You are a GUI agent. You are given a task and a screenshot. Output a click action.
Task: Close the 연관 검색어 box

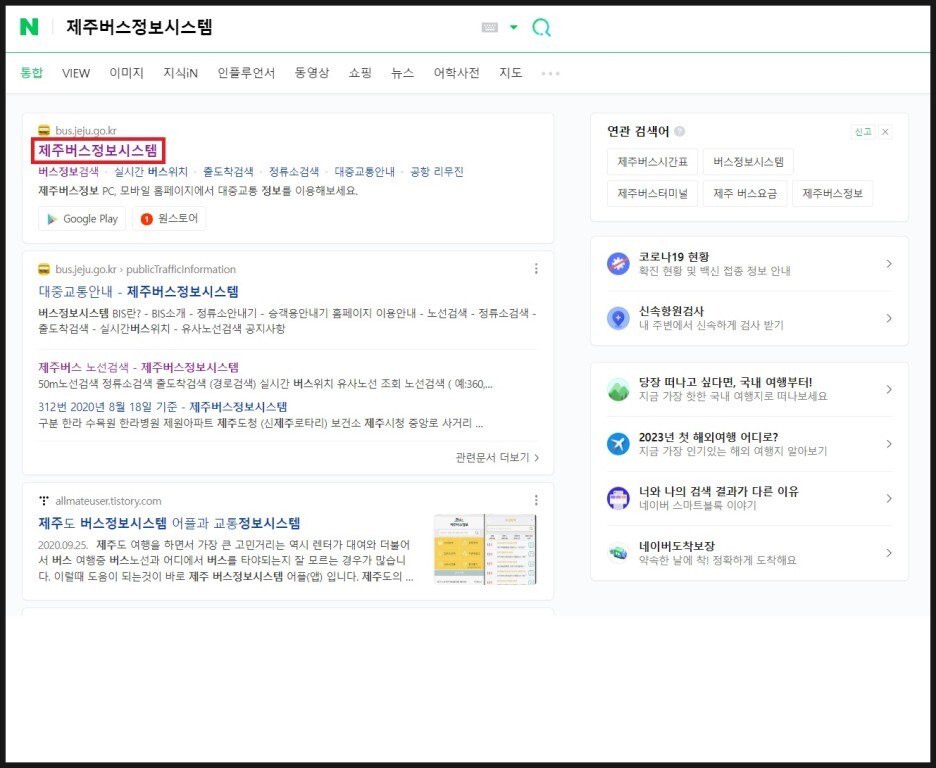[886, 132]
